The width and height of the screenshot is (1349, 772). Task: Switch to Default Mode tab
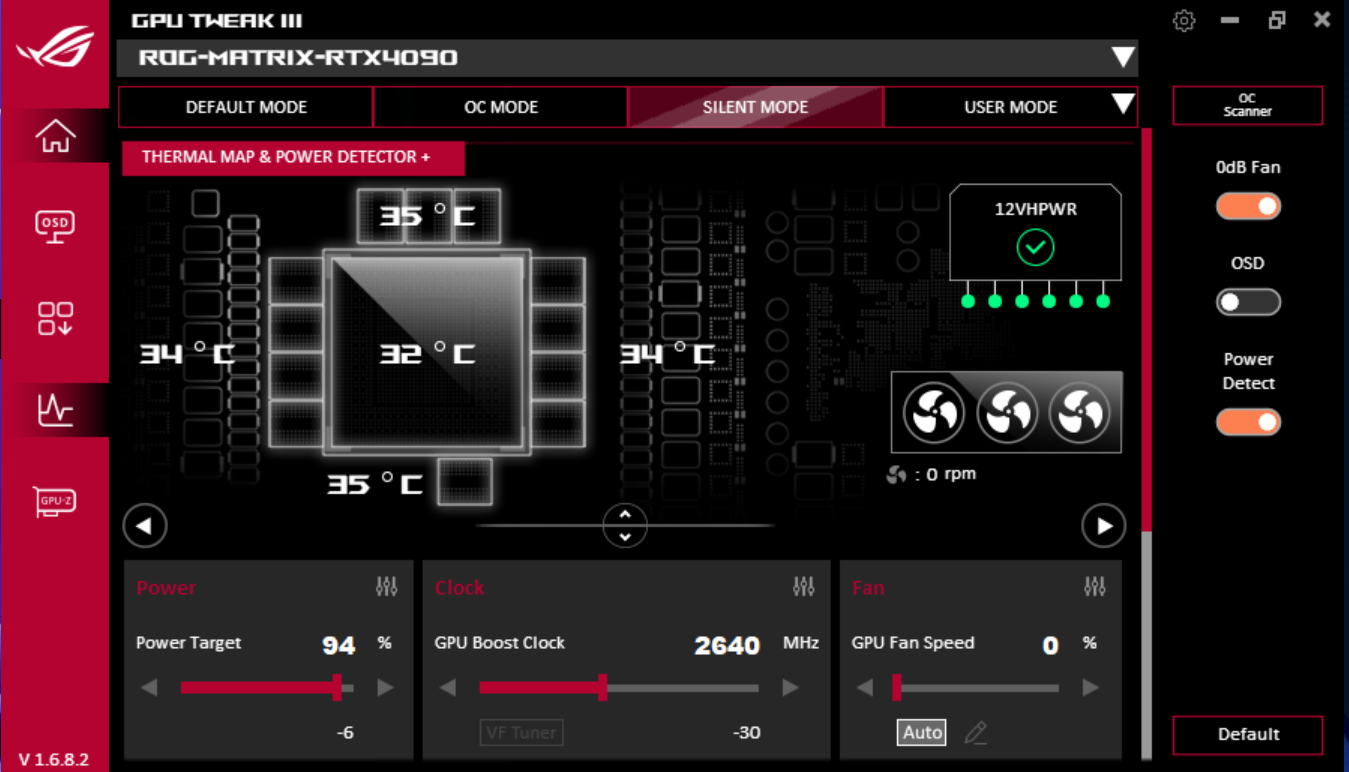pos(246,107)
